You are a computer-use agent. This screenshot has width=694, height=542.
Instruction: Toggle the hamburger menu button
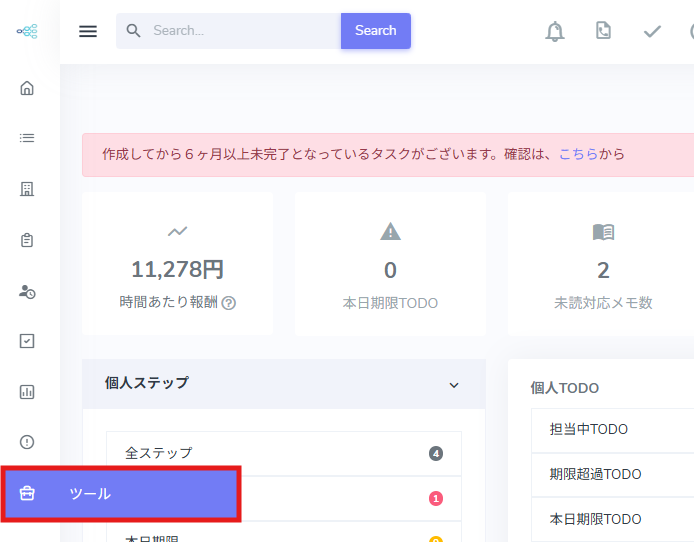(88, 31)
